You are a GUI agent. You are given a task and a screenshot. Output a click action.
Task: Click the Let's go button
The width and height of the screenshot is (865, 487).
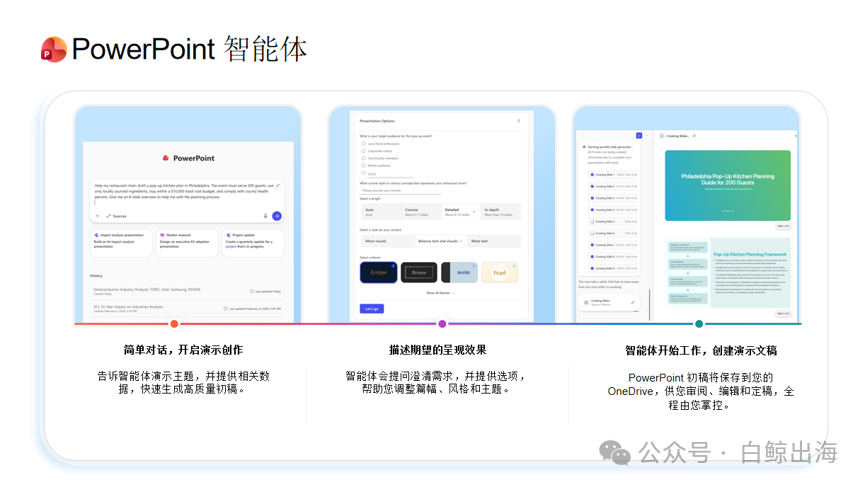pyautogui.click(x=372, y=309)
